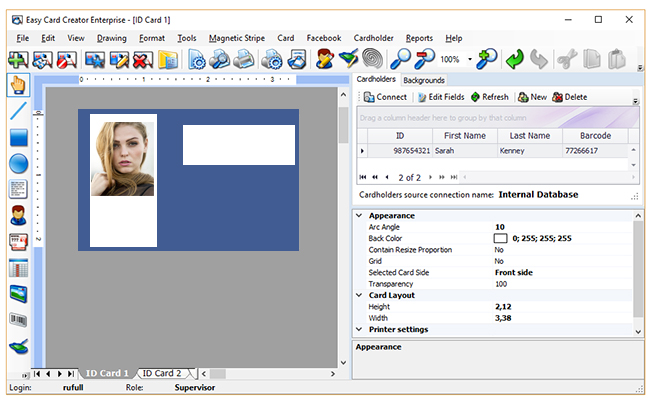Open the Drawing menu
Screen dimensions: 652x403
111,38
